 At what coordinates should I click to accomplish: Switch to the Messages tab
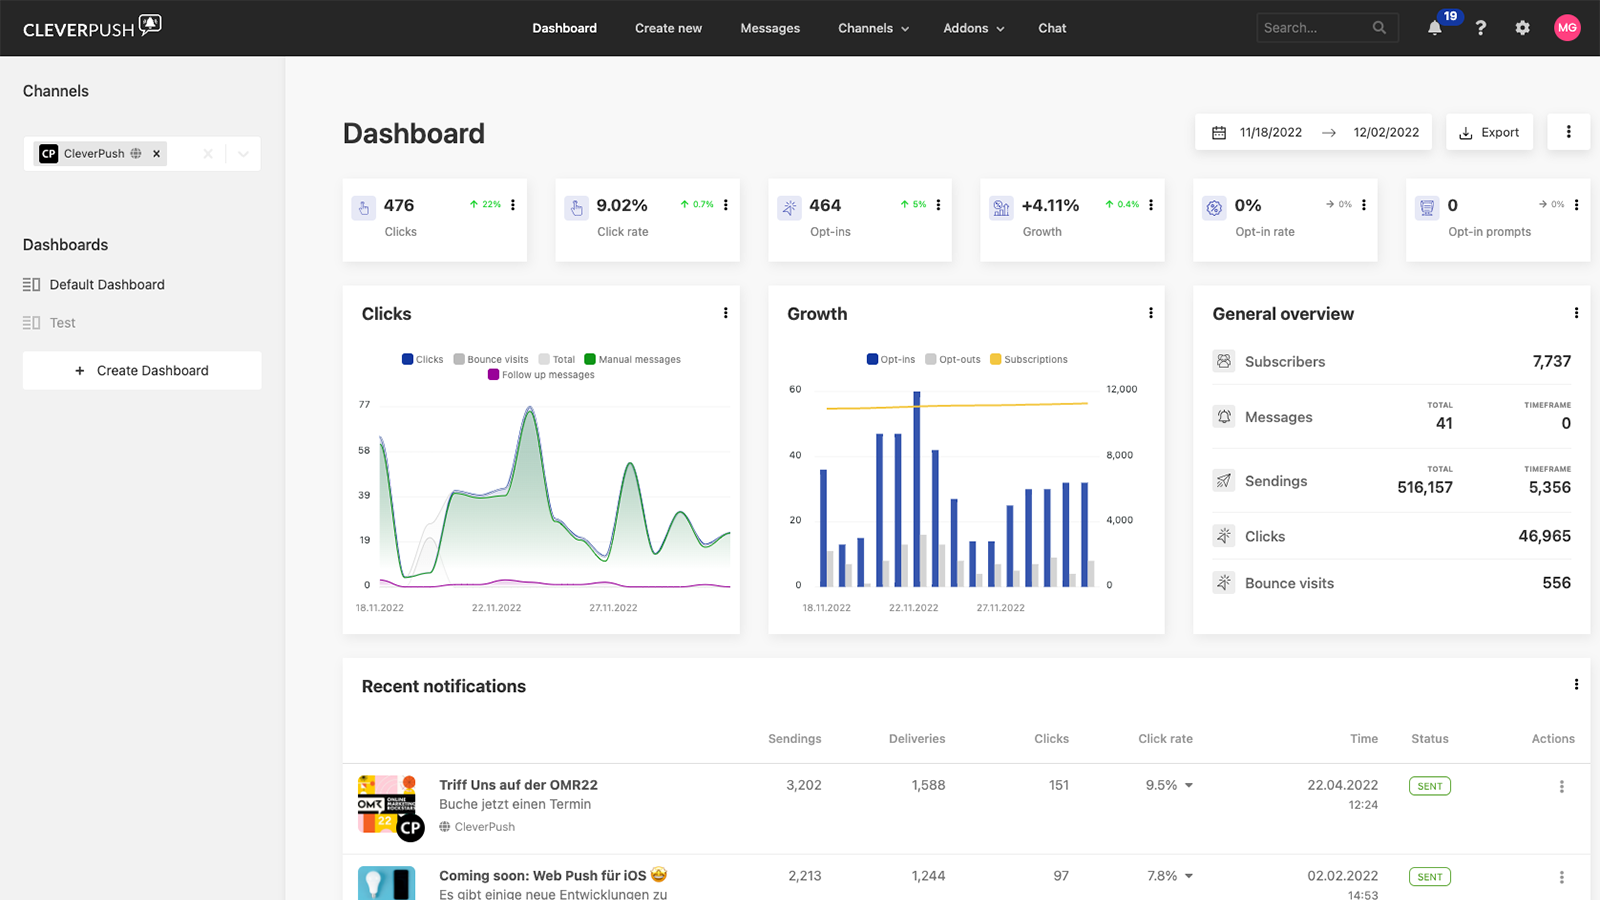769,28
